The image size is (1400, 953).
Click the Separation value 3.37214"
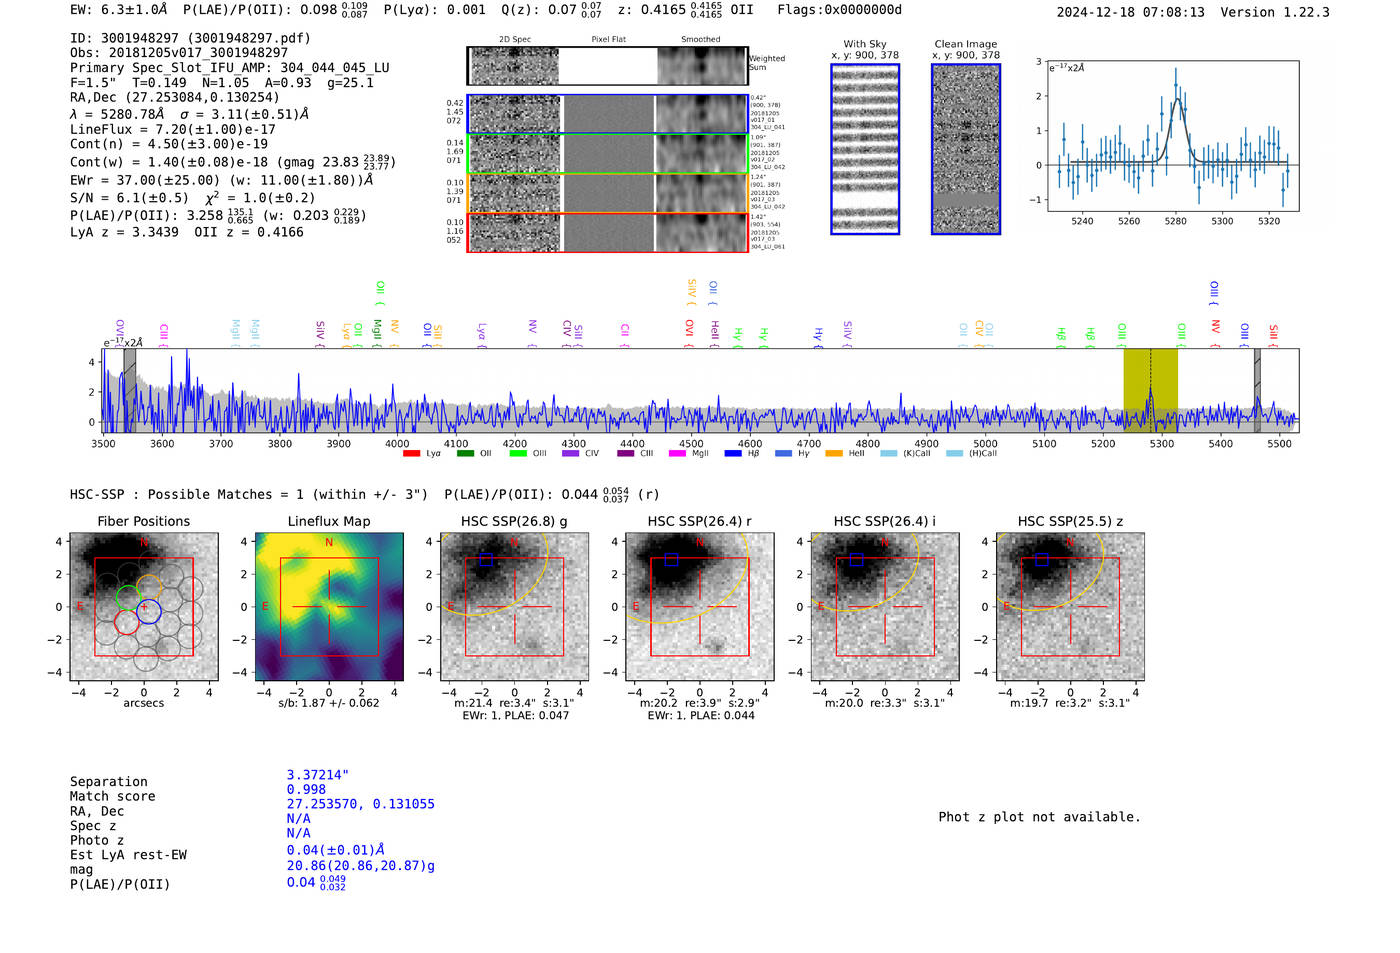pyautogui.click(x=318, y=775)
